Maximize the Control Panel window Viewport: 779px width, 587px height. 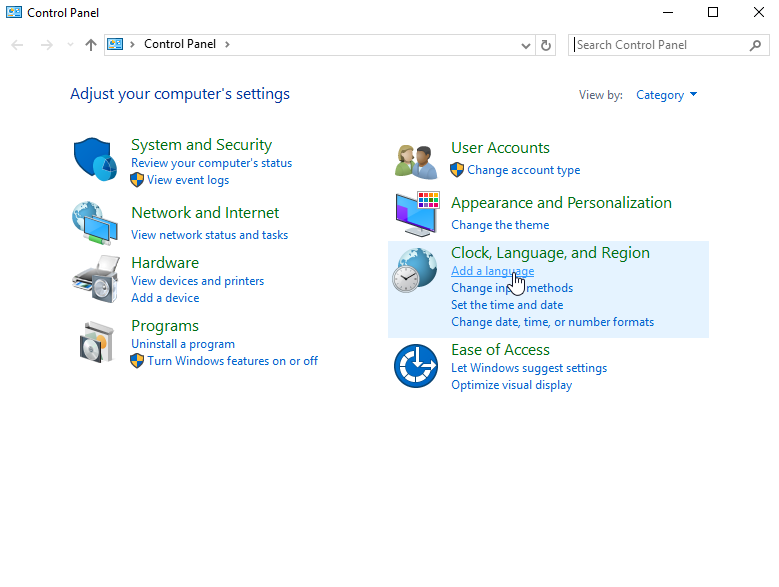tap(713, 12)
